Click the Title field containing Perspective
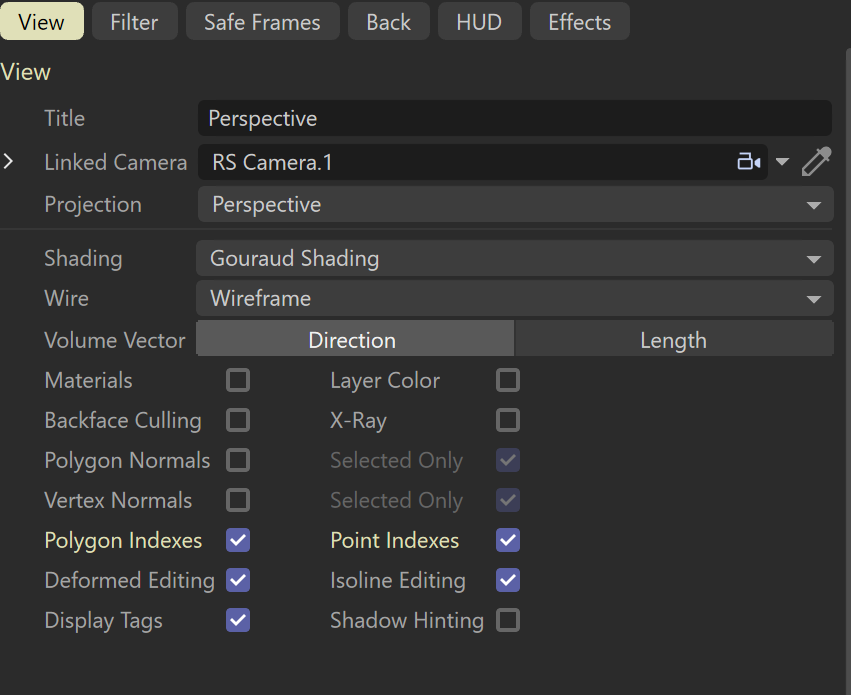Screen dimensions: 851x695 (x=515, y=118)
